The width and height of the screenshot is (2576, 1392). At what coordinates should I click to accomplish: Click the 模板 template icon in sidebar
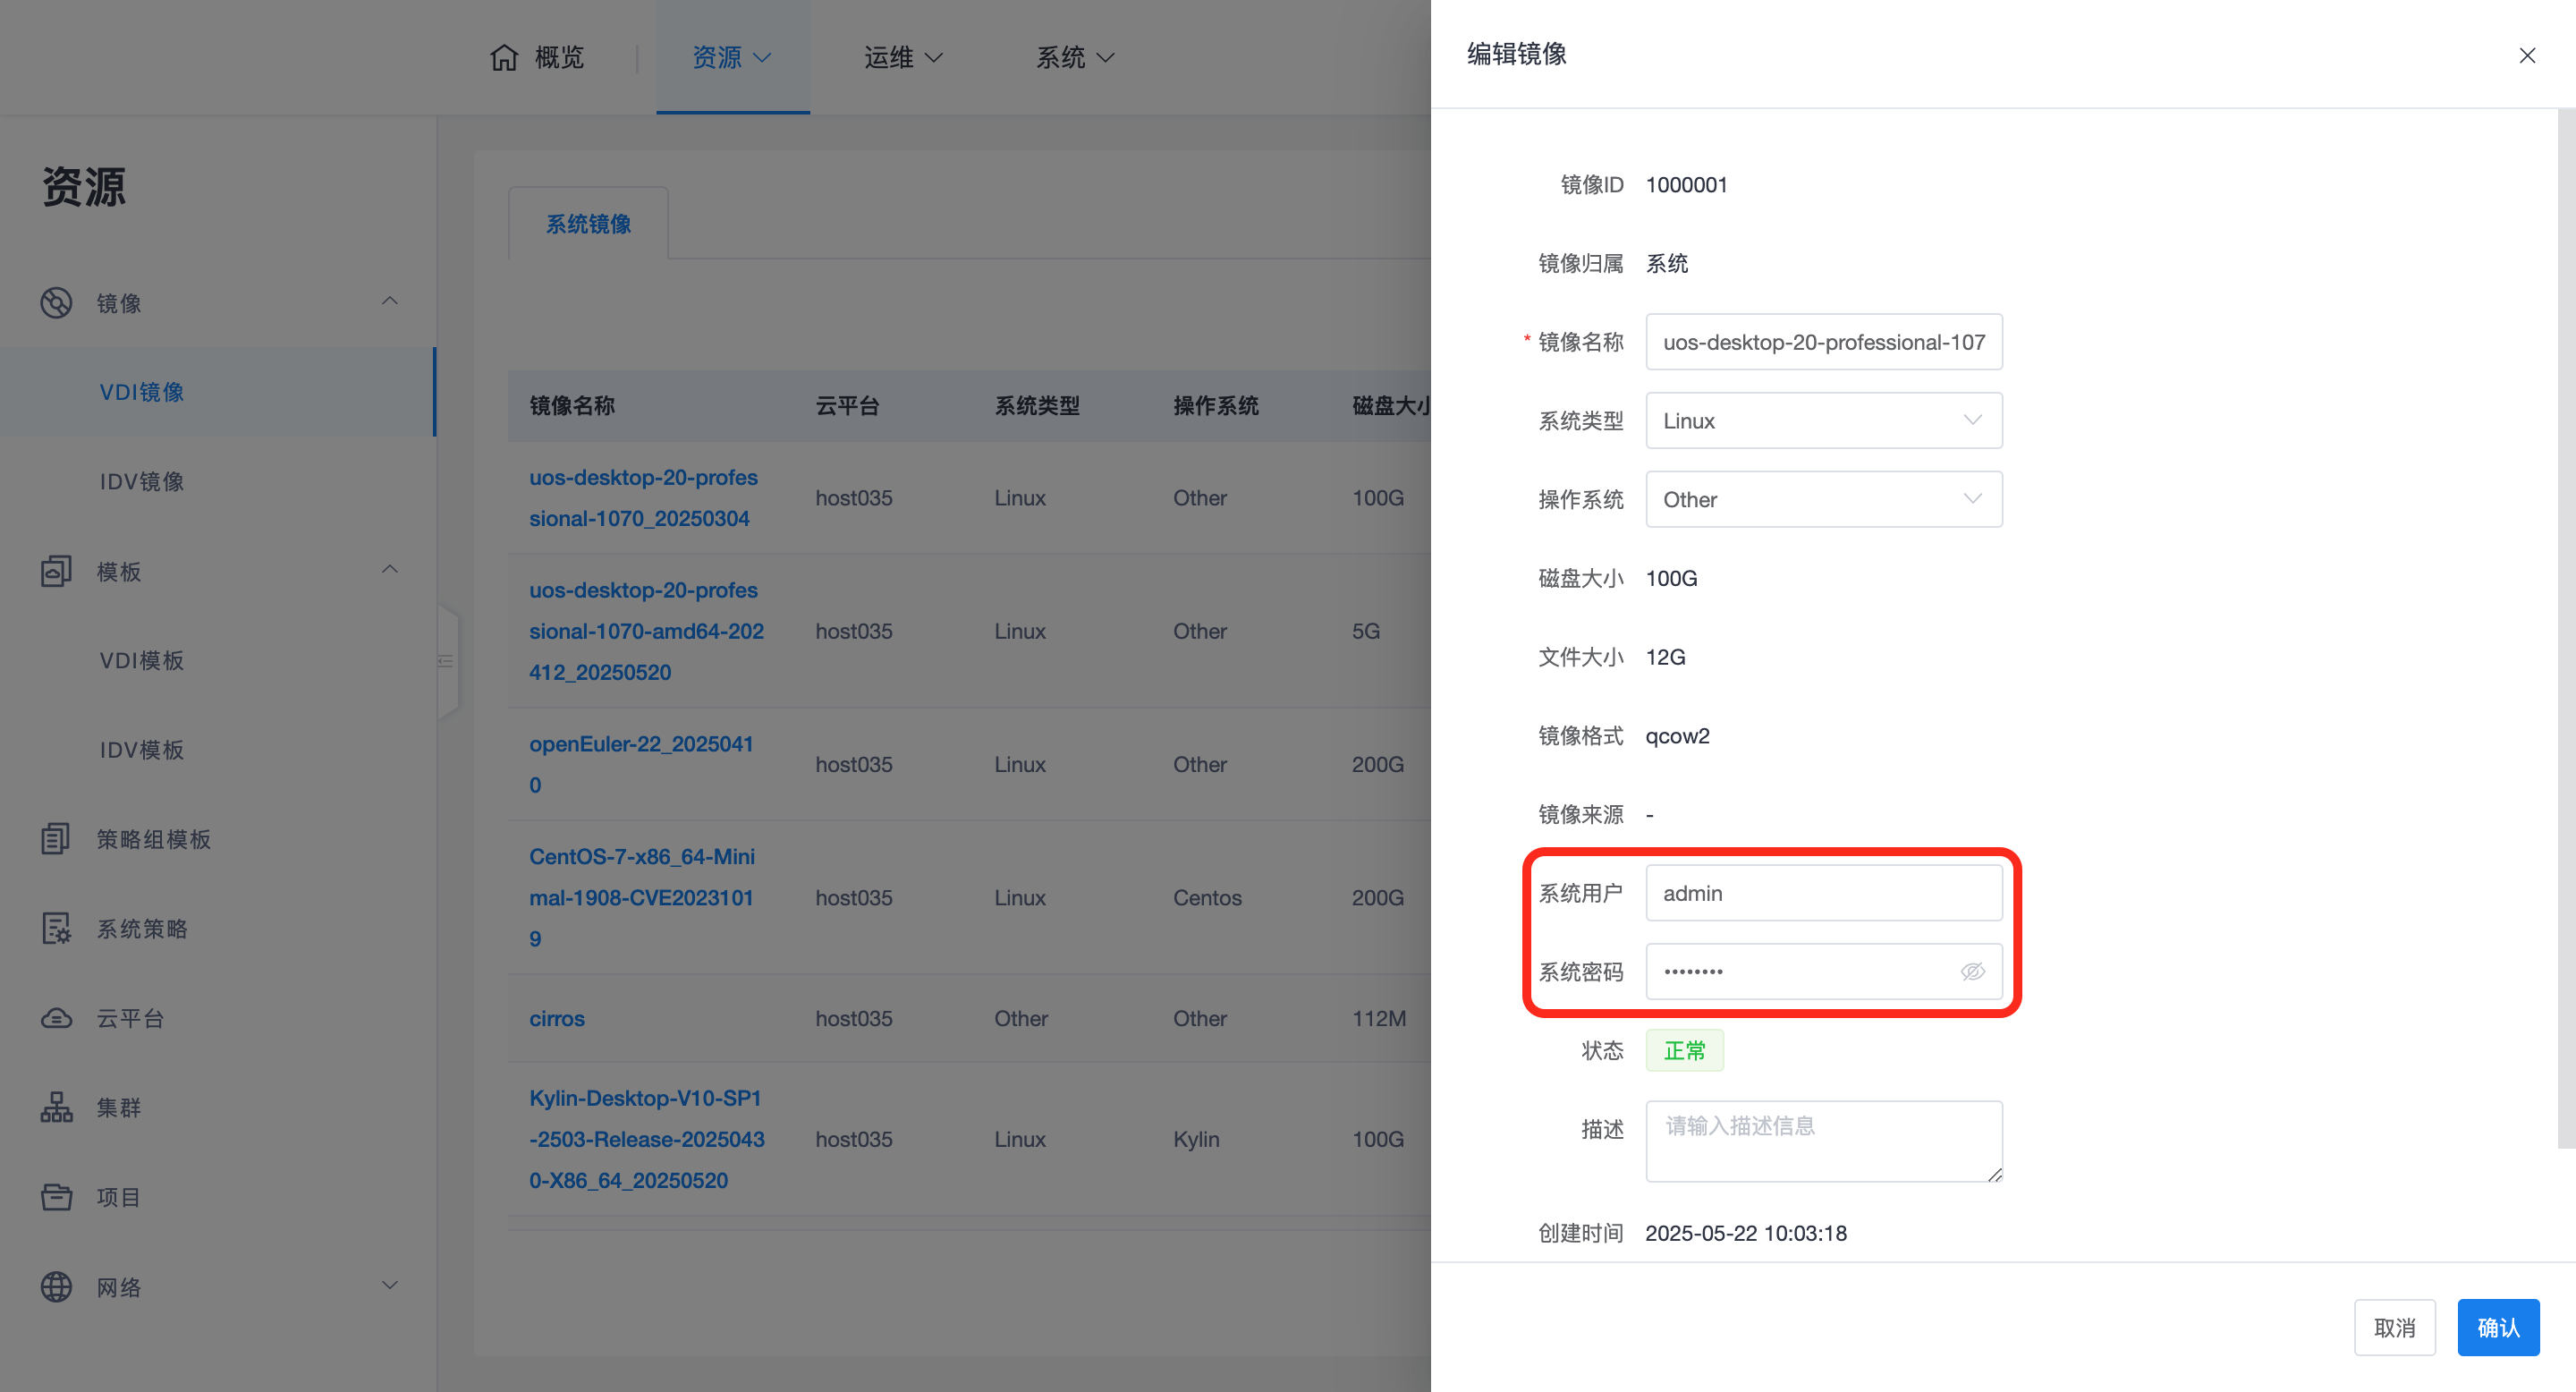(56, 571)
